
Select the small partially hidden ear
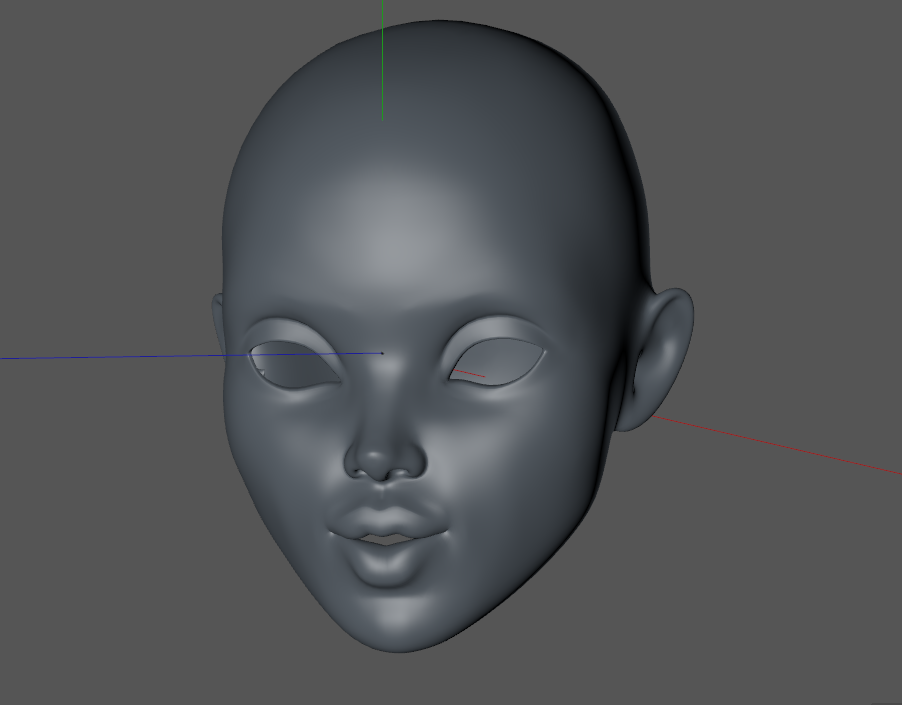(218, 320)
